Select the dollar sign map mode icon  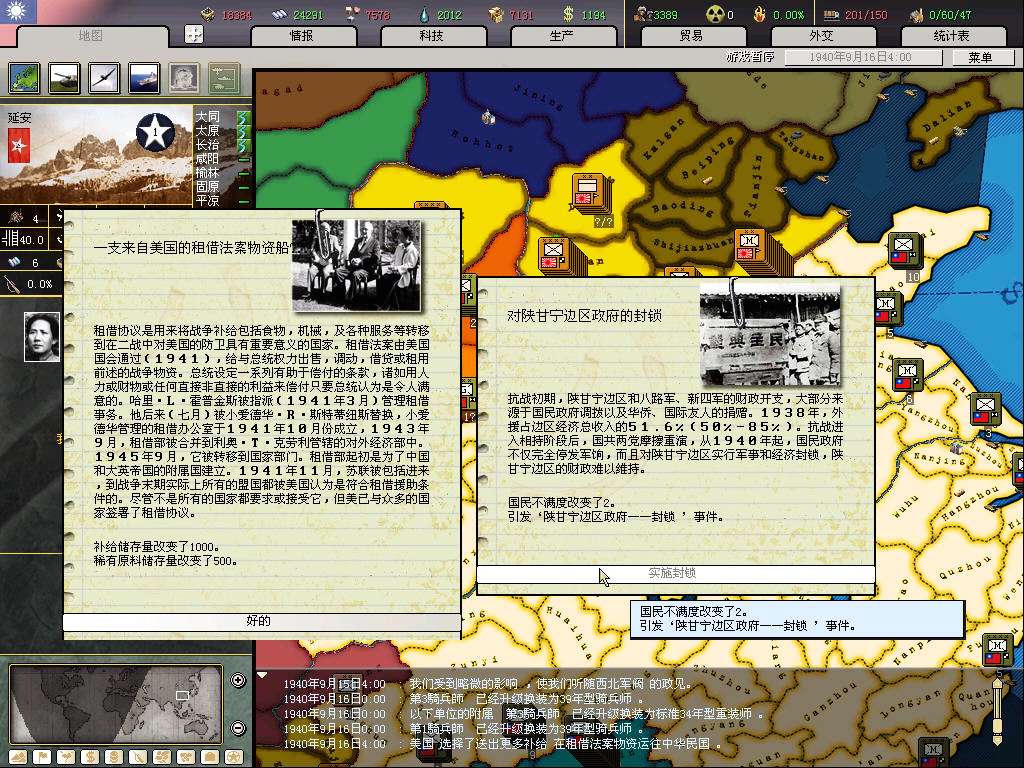click(x=90, y=757)
